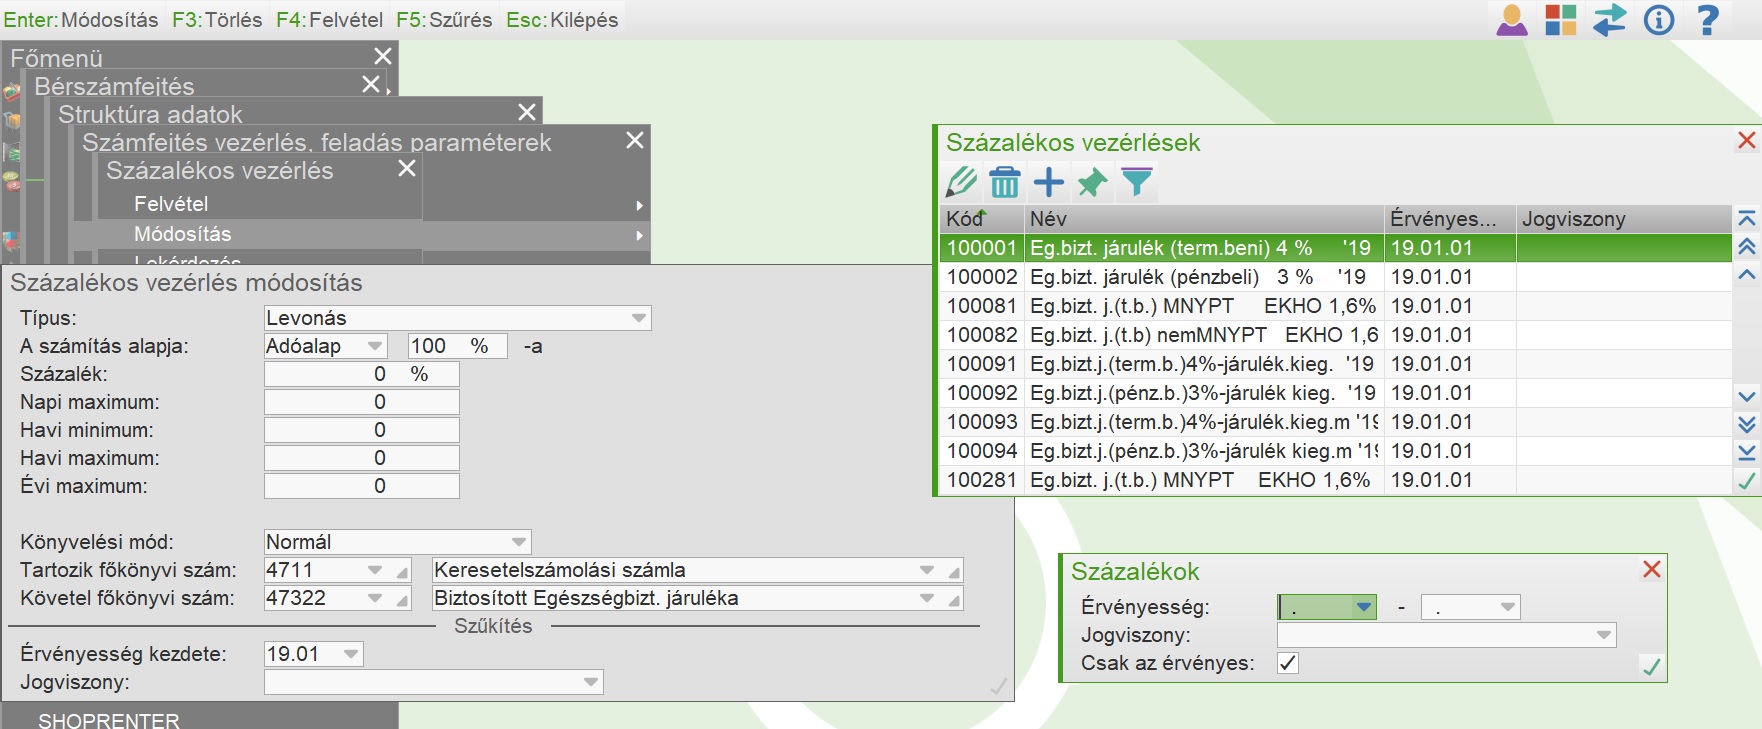This screenshot has height=729, width=1762.
Task: Click the Esc: Kilépés shortcut button
Action: pyautogui.click(x=562, y=20)
